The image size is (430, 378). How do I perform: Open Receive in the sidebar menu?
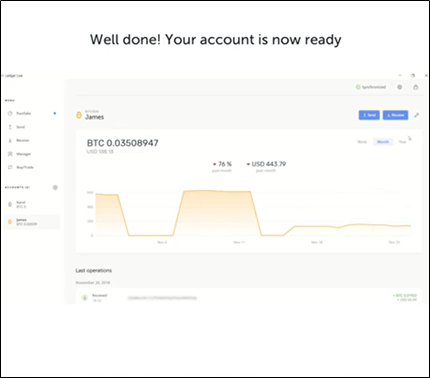pos(22,140)
